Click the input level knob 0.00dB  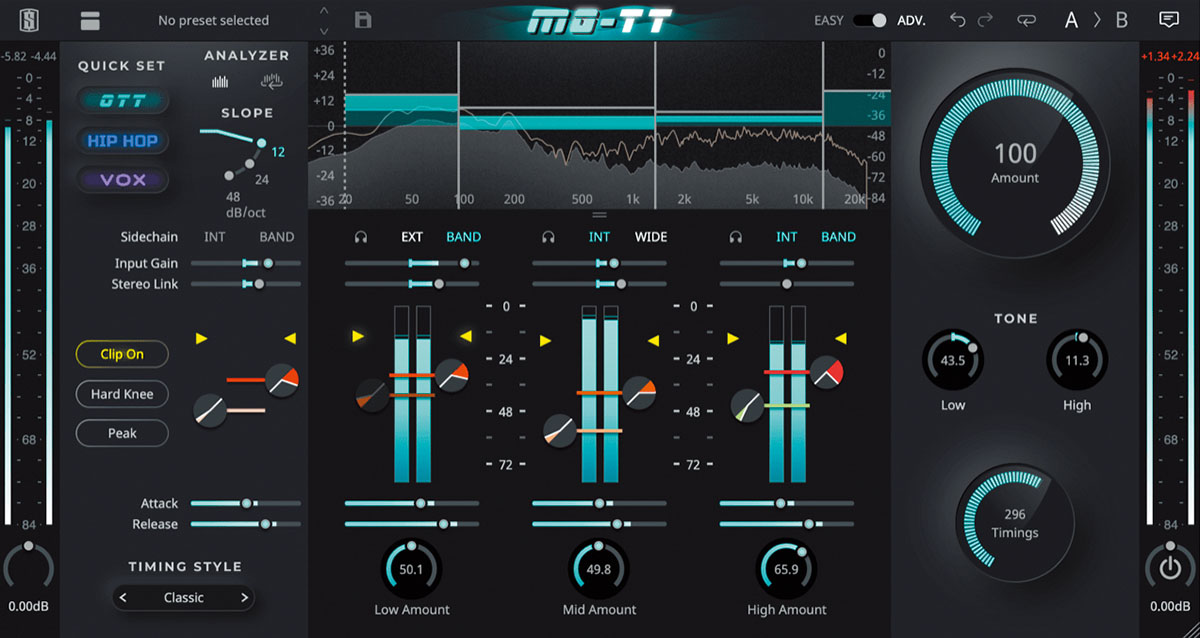pyautogui.click(x=29, y=569)
